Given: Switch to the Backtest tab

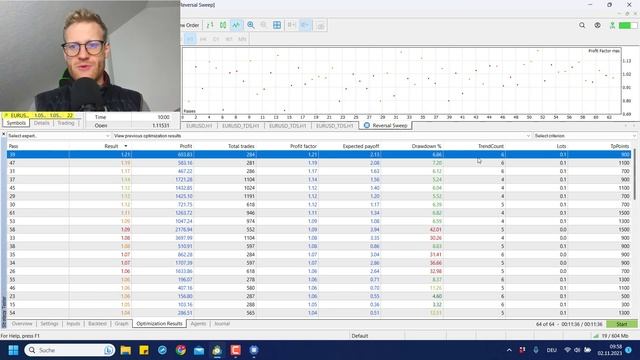Looking at the screenshot, I should pyautogui.click(x=97, y=324).
